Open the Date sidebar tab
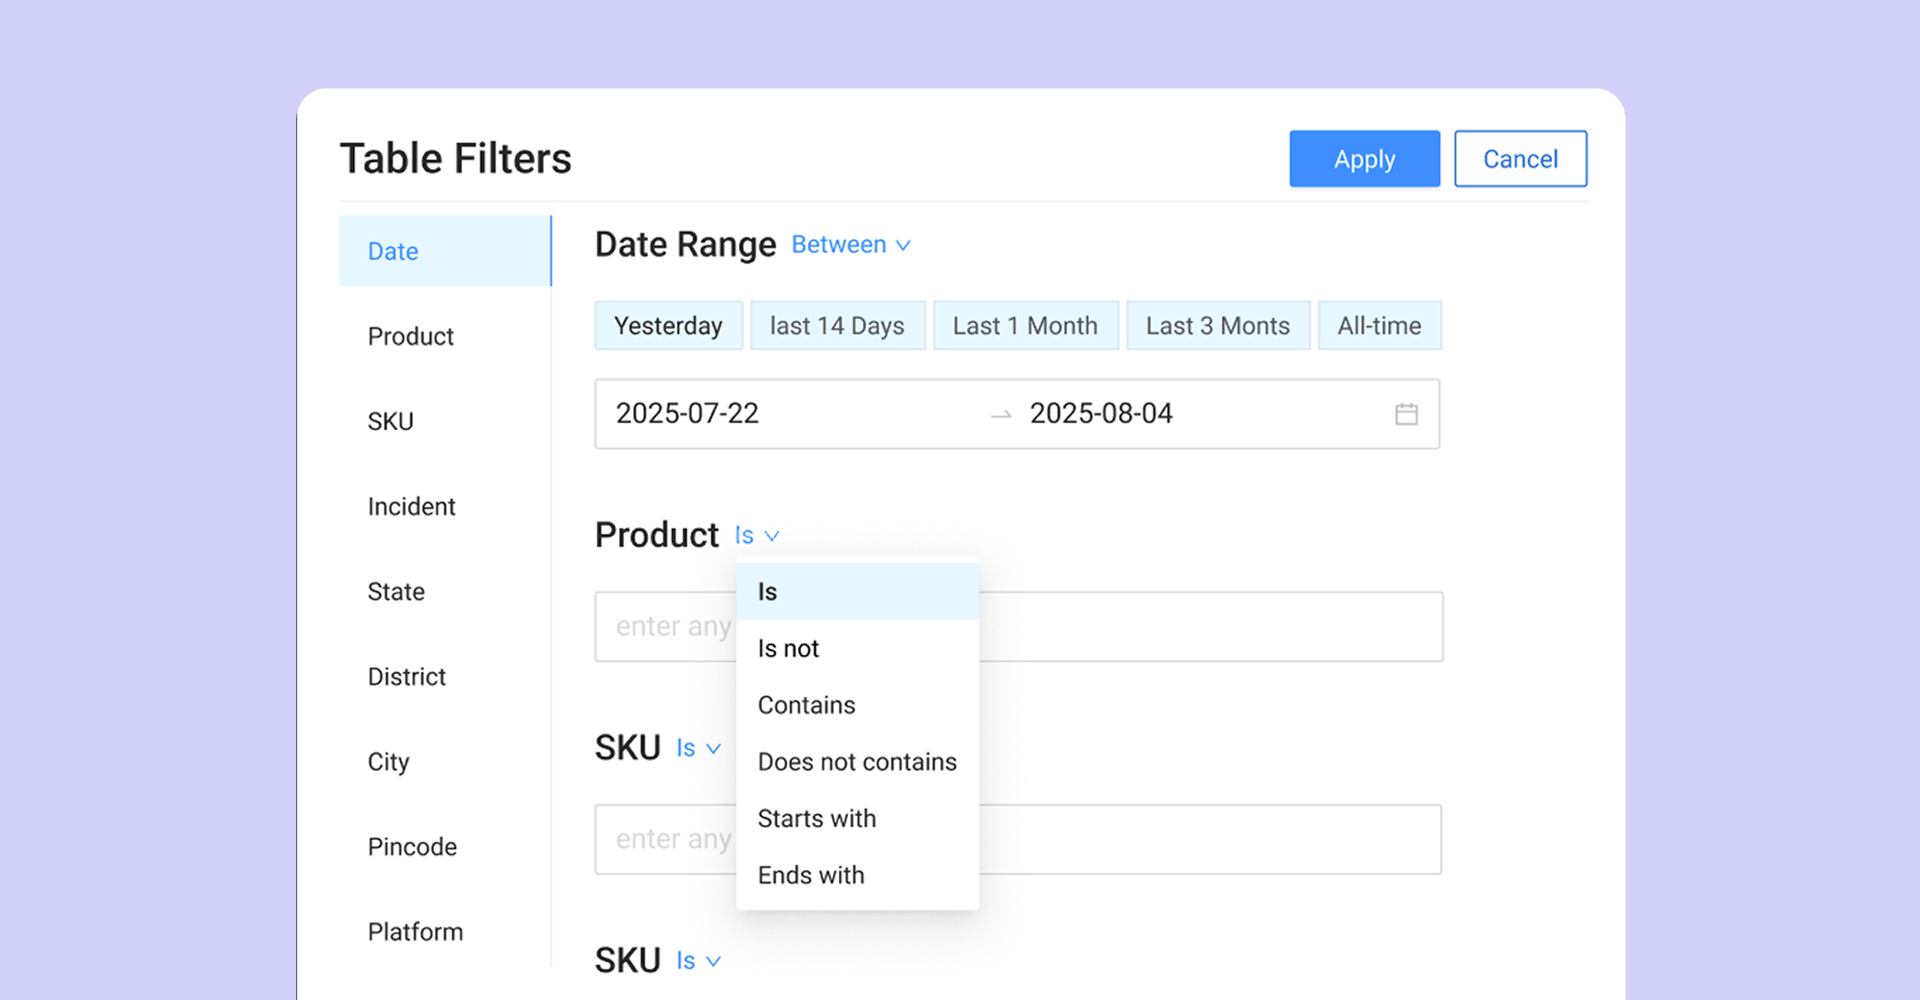The height and width of the screenshot is (1000, 1920). [445, 251]
